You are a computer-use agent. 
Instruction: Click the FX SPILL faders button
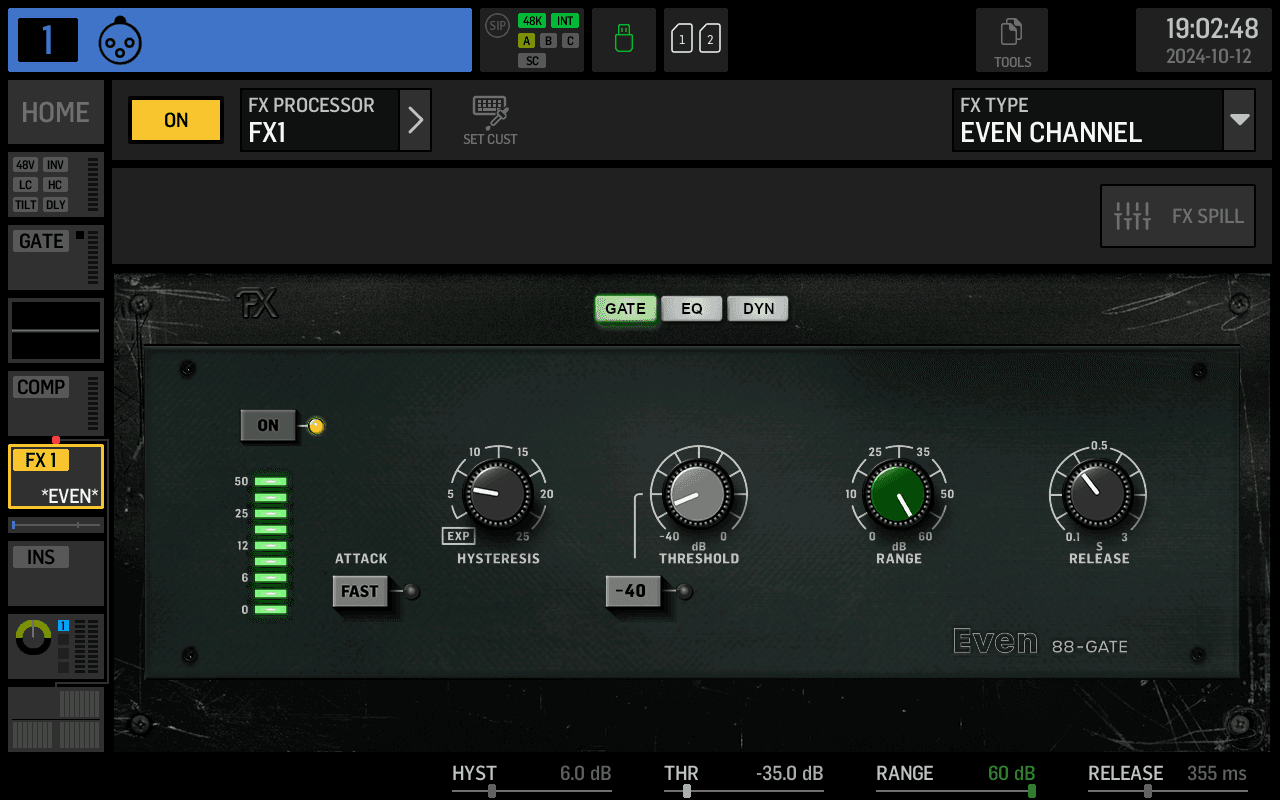pyautogui.click(x=1178, y=215)
